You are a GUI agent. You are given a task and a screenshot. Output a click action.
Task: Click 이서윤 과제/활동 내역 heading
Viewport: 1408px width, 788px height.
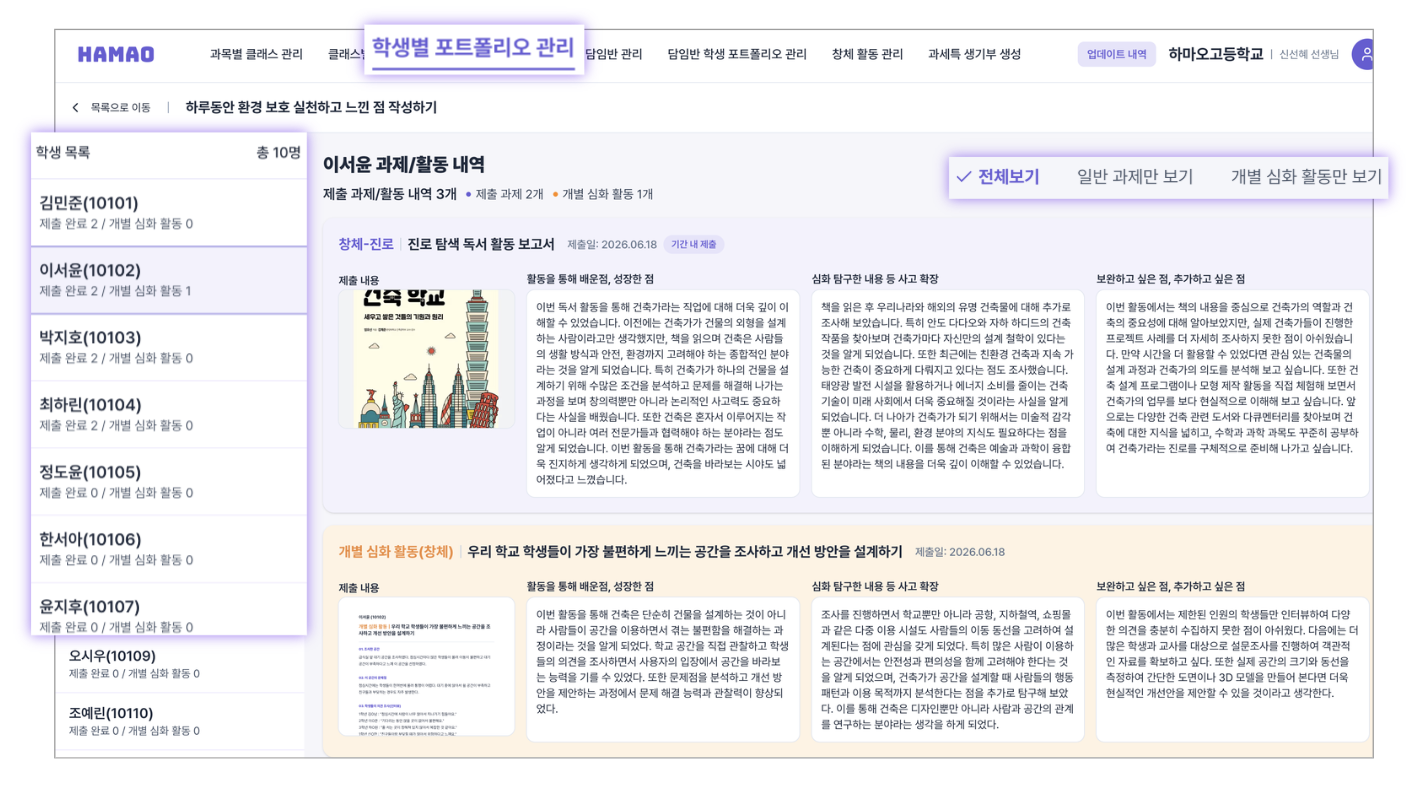pyautogui.click(x=404, y=165)
